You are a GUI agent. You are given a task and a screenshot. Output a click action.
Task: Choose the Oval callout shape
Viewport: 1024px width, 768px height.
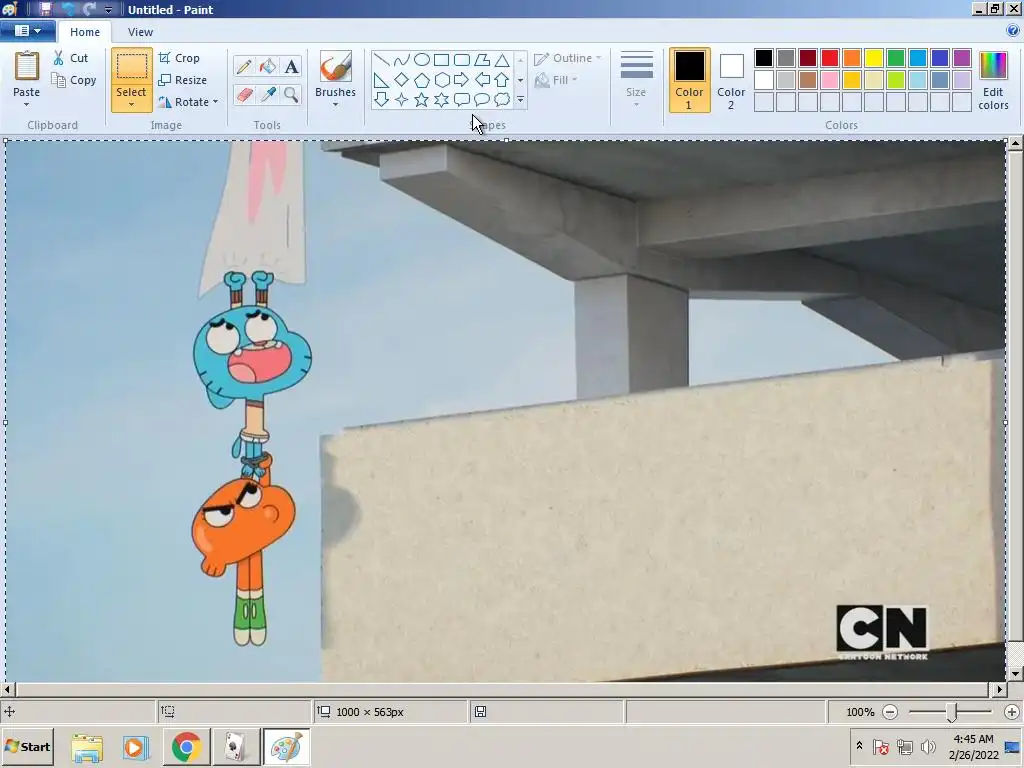click(x=482, y=99)
